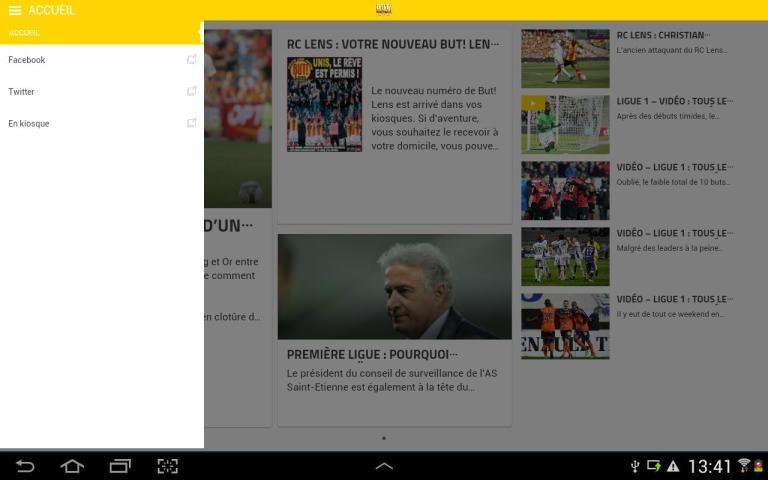Open the RC Lens nouveau But! article
Screen dimensions: 768x480
[392, 44]
